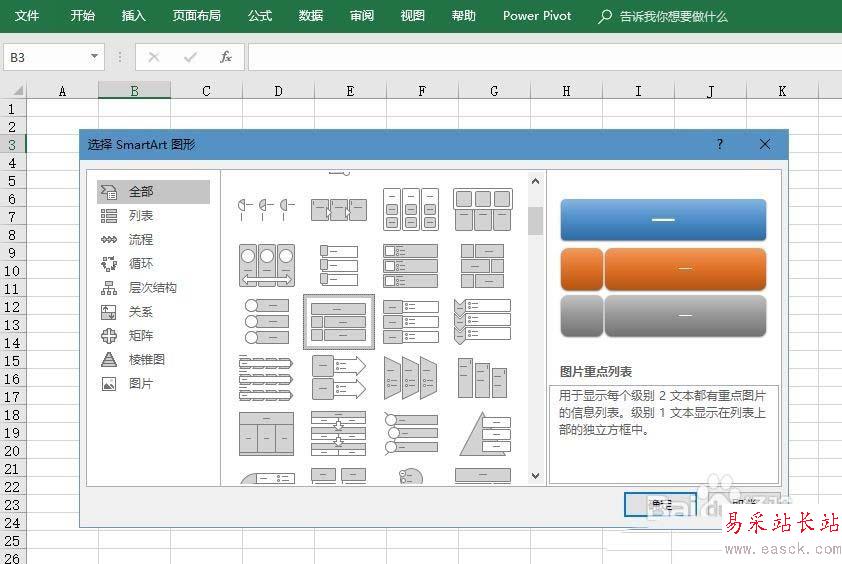Screen dimensions: 842x564
Task: Click the blue bar in layout preview
Action: click(x=663, y=220)
